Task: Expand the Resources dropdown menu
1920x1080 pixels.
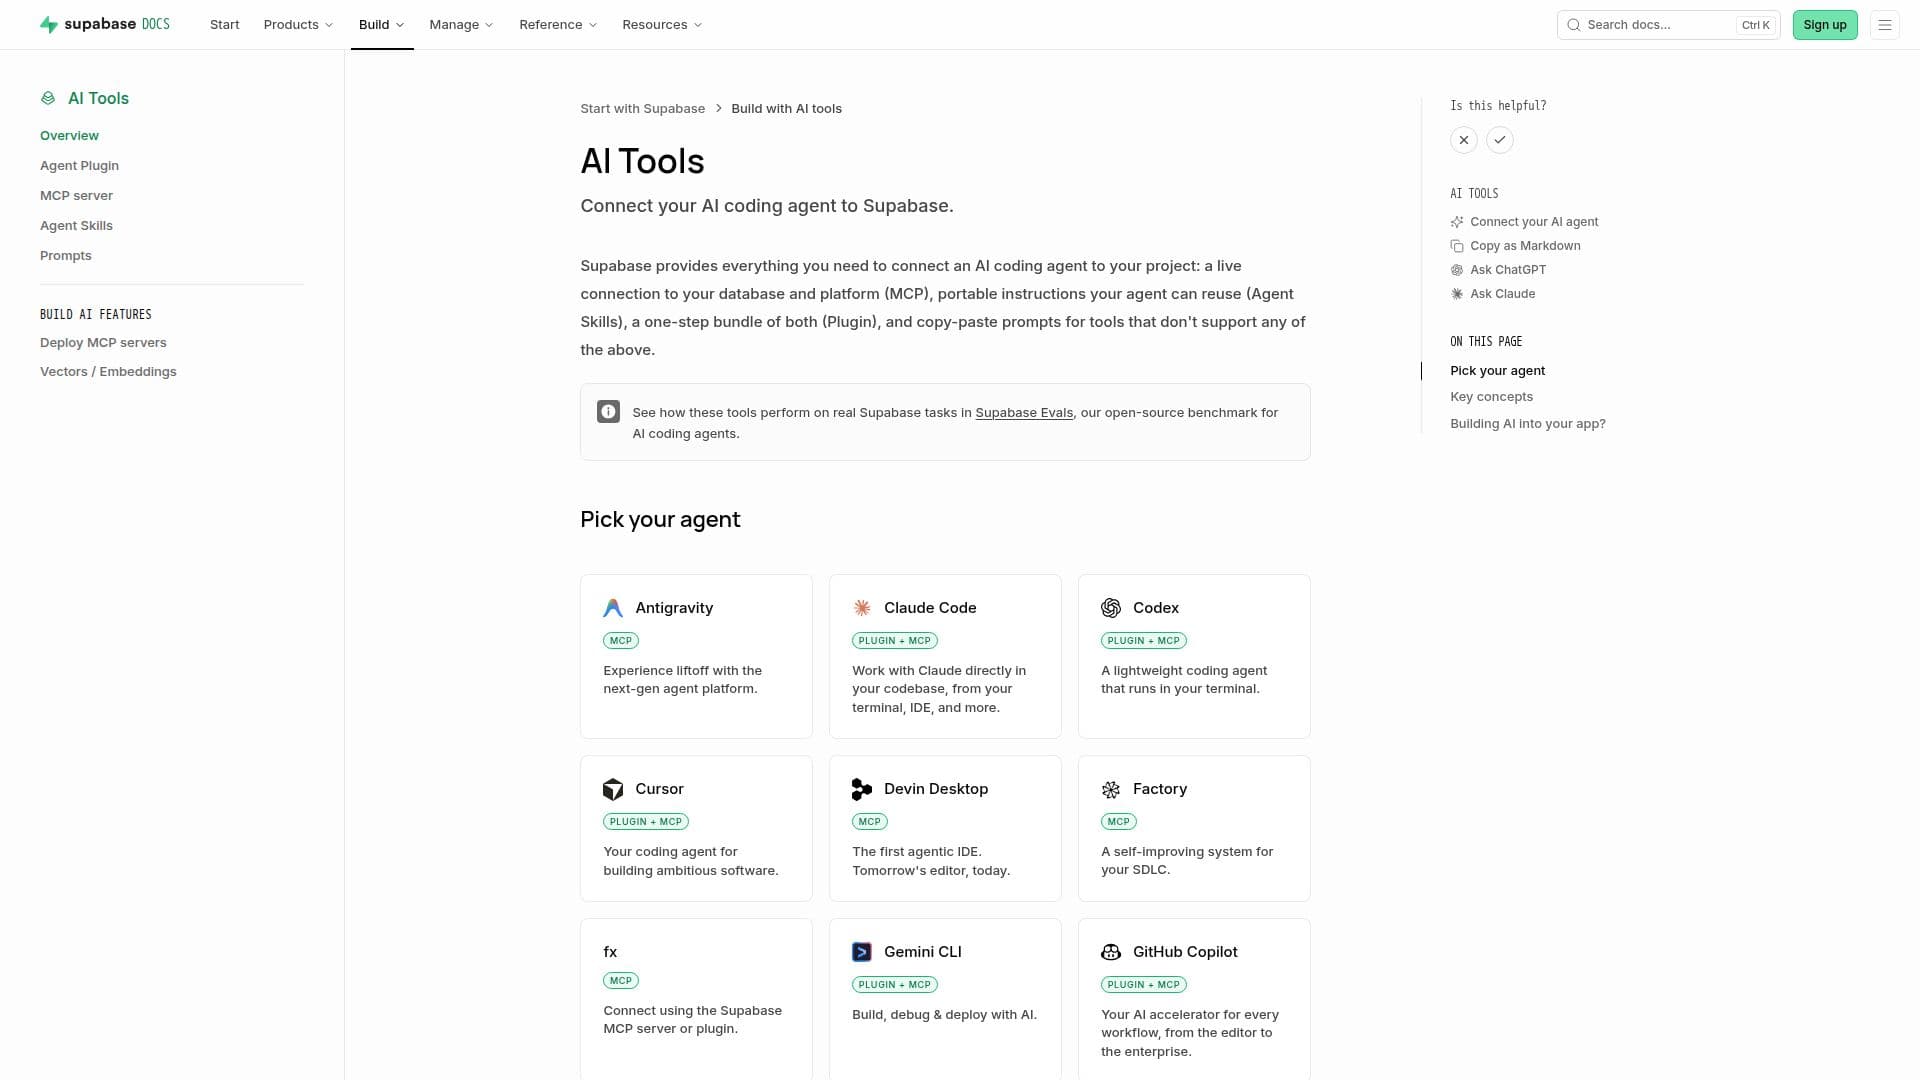Action: click(x=662, y=24)
